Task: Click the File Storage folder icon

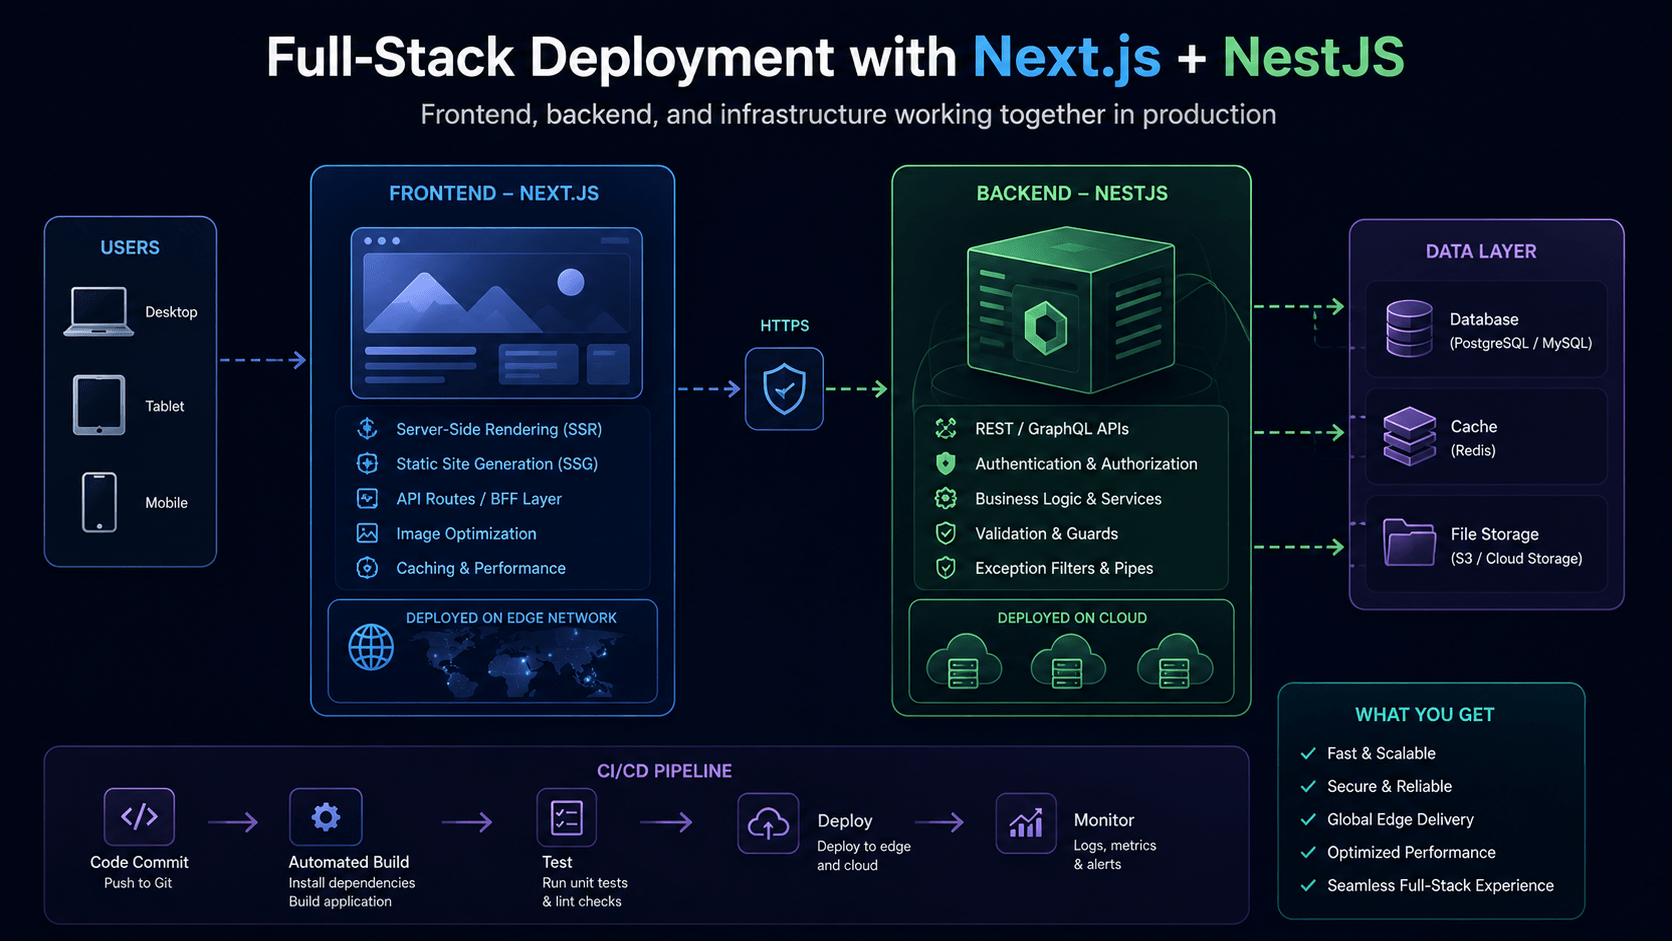Action: 1410,543
